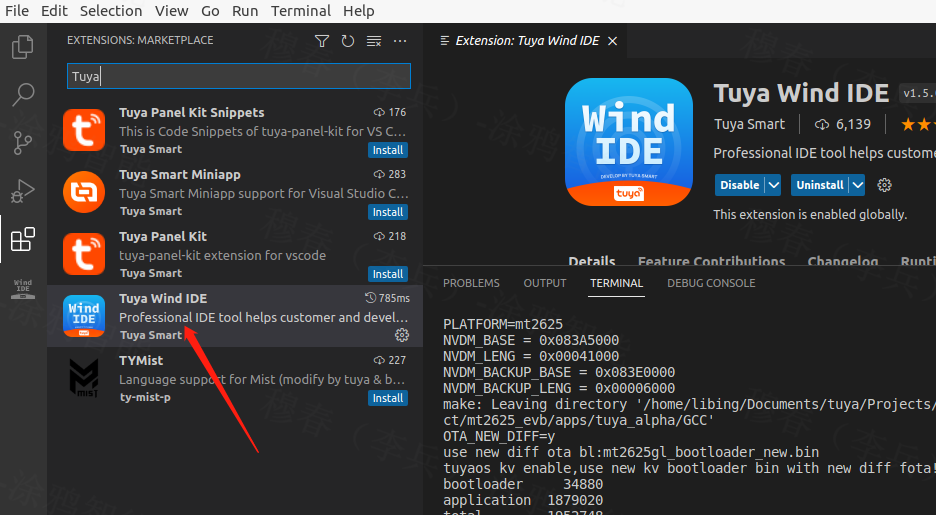Refresh the extensions list

[347, 41]
